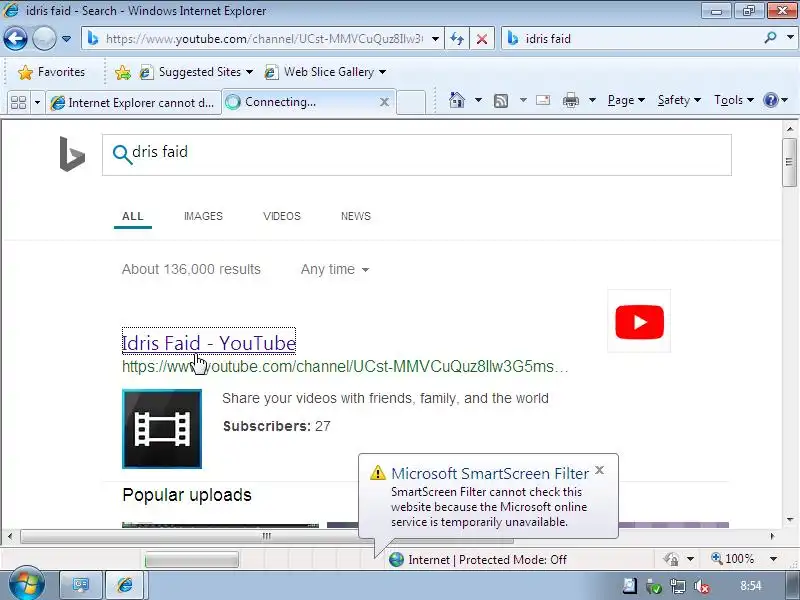
Task: Open the recent pages dropdown arrow
Action: click(66, 39)
